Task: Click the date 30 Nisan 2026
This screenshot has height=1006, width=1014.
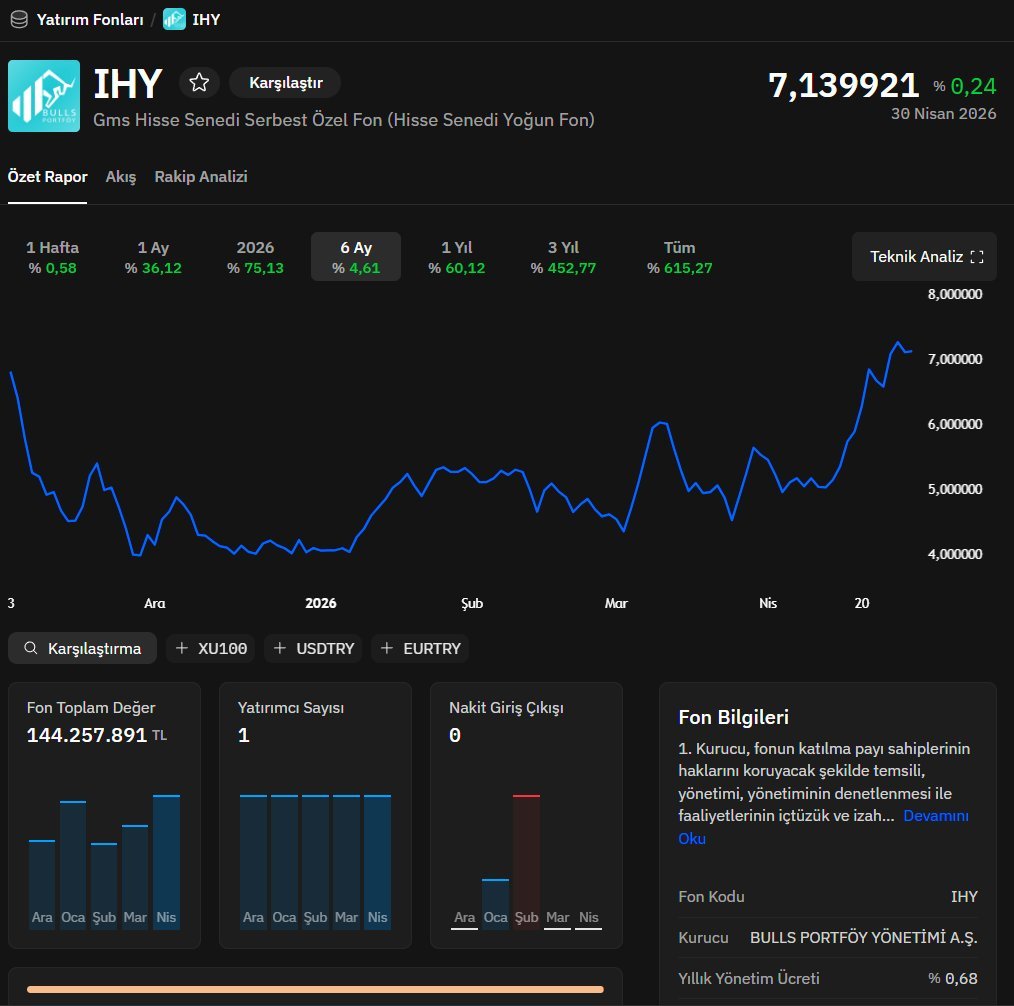Action: click(944, 114)
